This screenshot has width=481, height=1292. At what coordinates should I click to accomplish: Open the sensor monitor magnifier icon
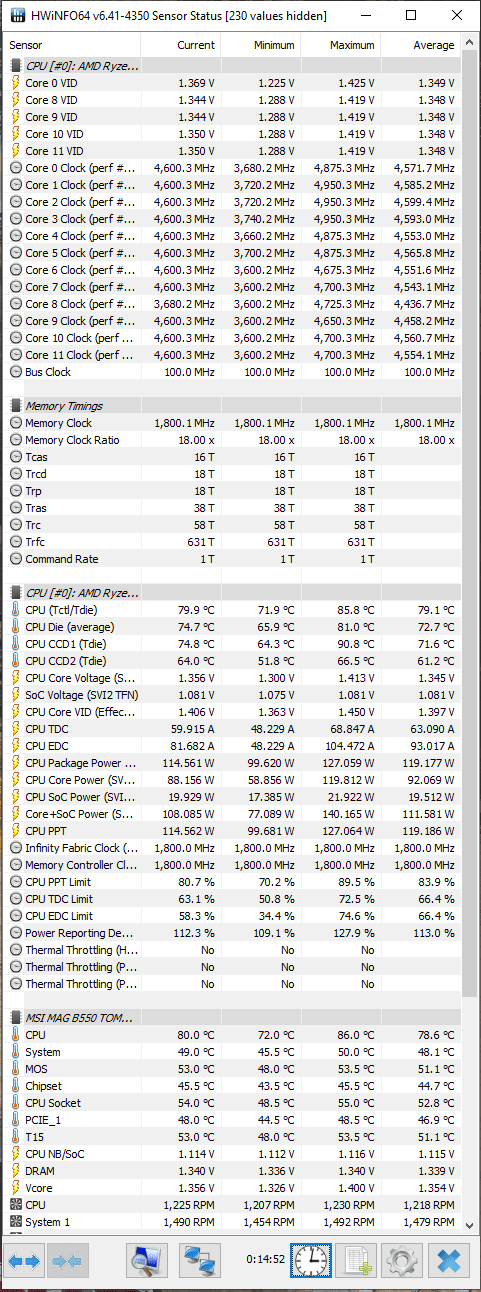coord(147,1262)
